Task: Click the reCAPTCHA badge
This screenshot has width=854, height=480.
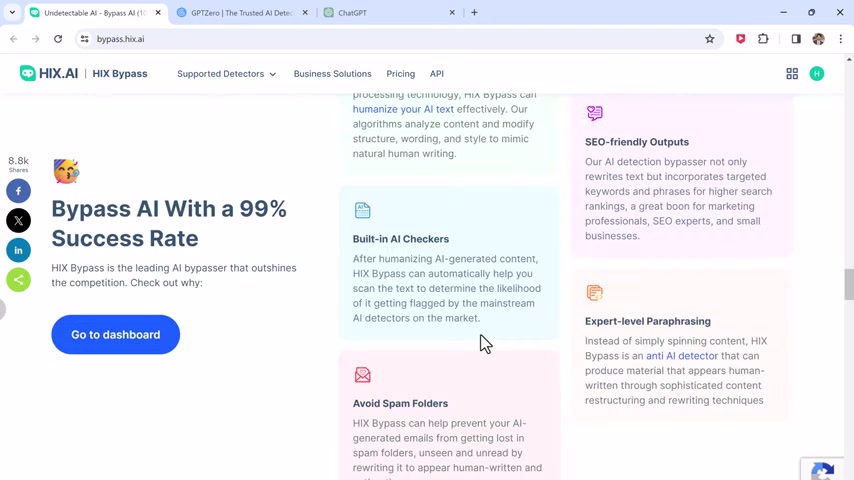Action: pos(824,469)
